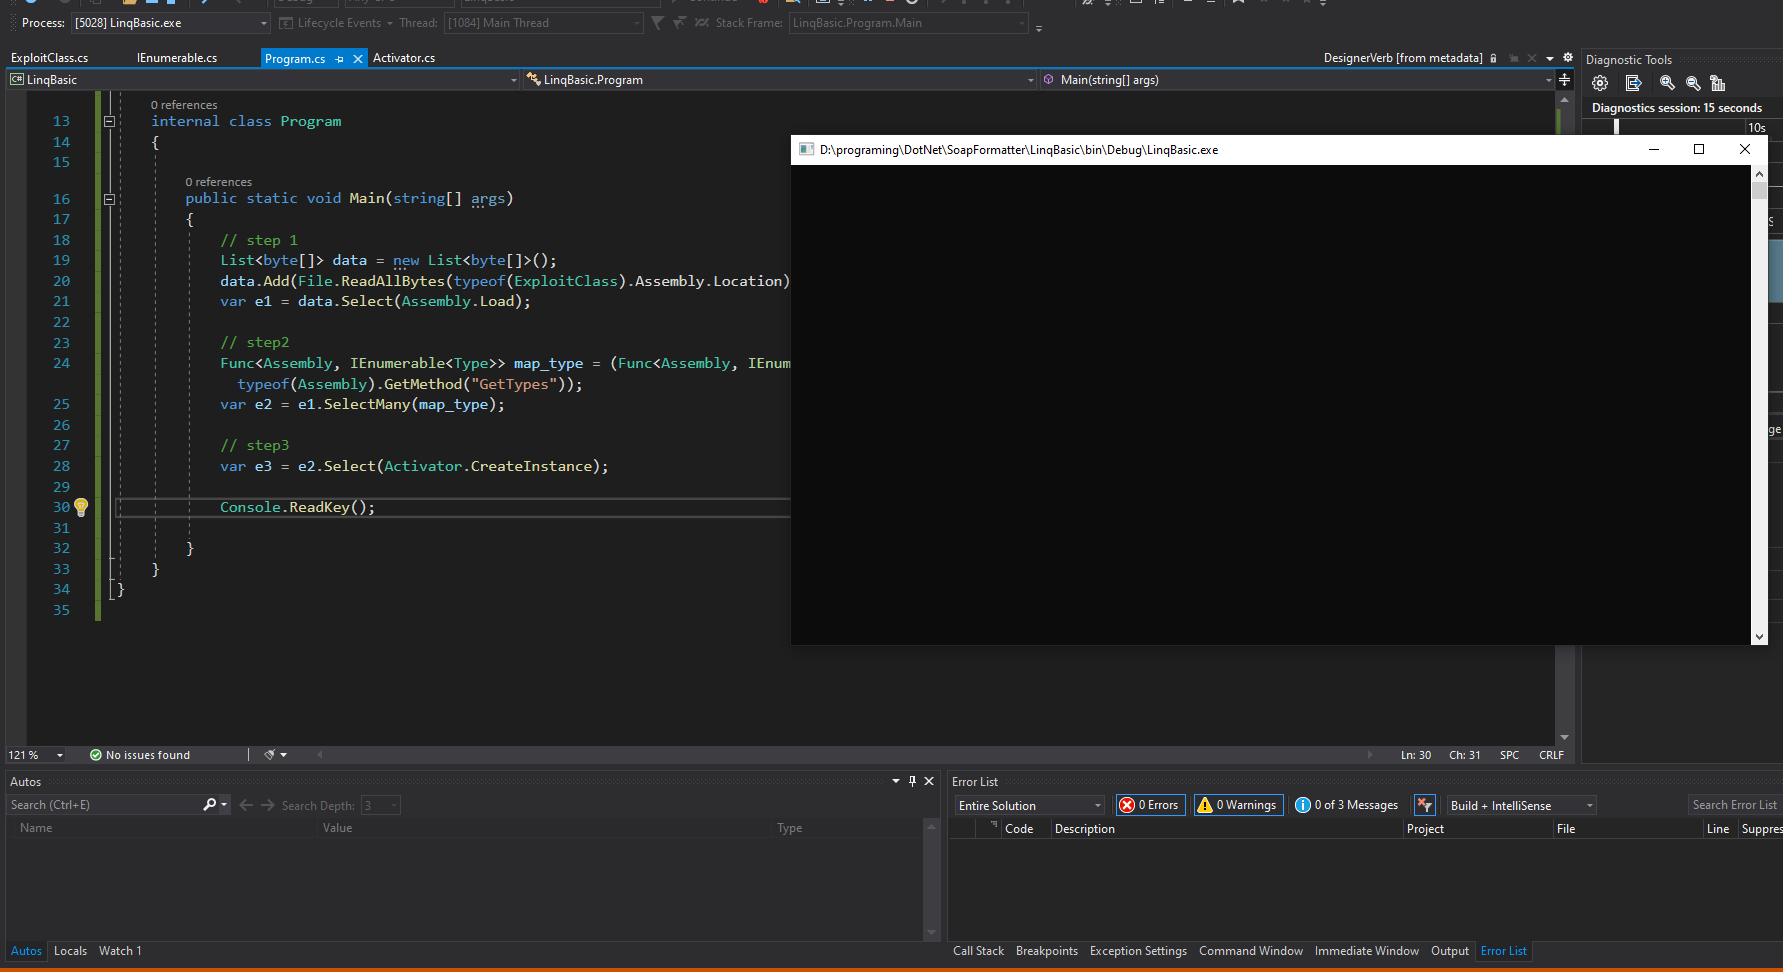Close the Program.cs tab
This screenshot has width=1783, height=972.
coord(358,59)
